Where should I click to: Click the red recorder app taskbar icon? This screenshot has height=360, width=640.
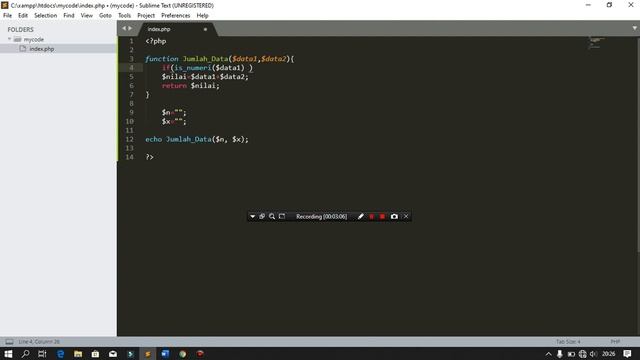(200, 354)
